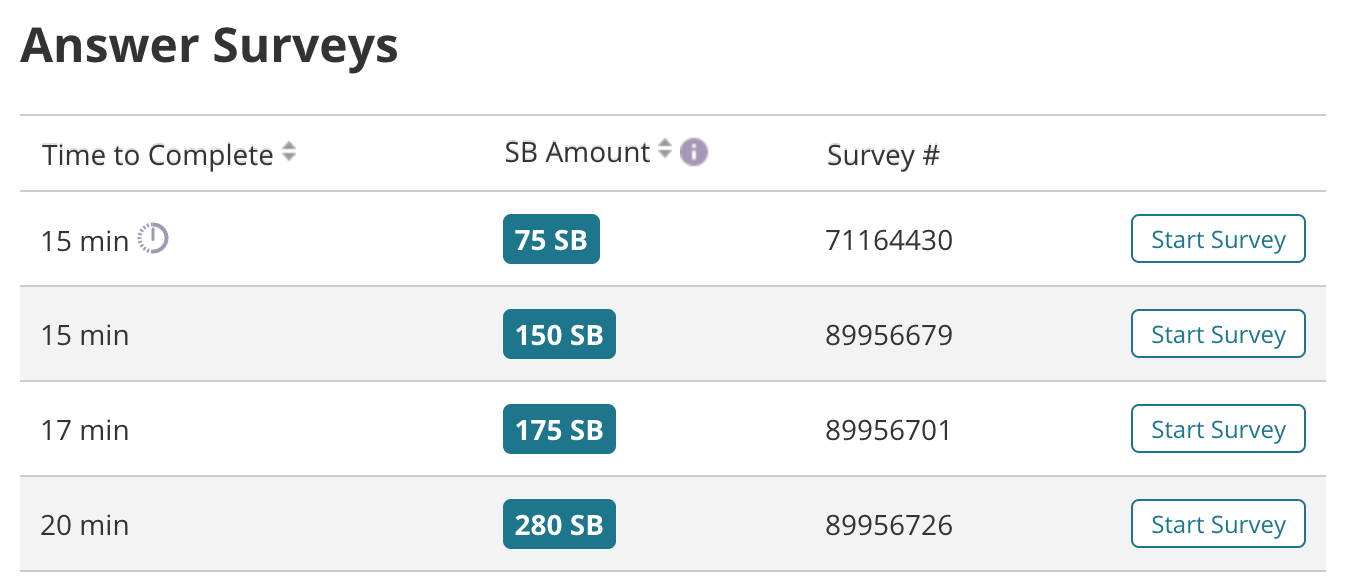This screenshot has height=578, width=1350.
Task: Start survey number 89956679
Action: point(1218,333)
